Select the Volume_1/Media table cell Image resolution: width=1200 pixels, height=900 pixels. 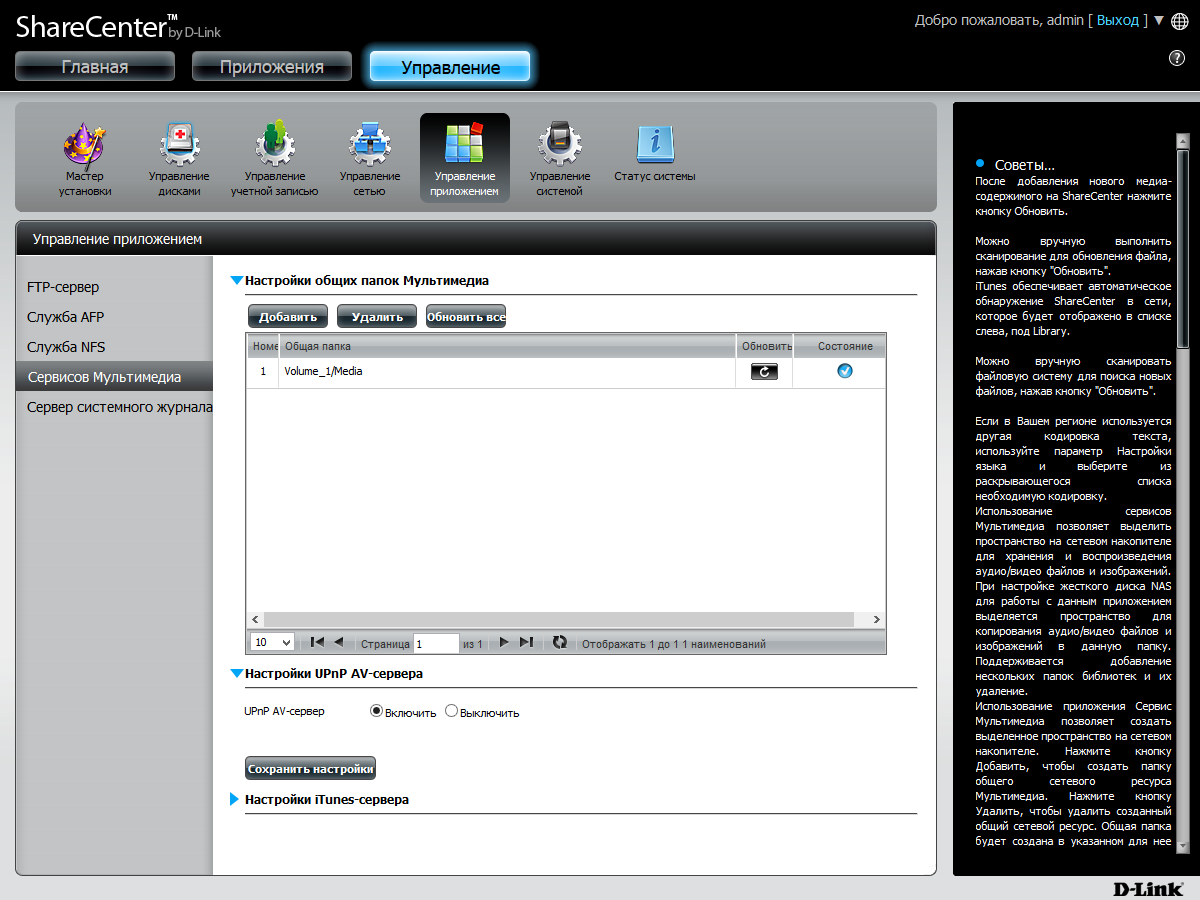tap(507, 371)
